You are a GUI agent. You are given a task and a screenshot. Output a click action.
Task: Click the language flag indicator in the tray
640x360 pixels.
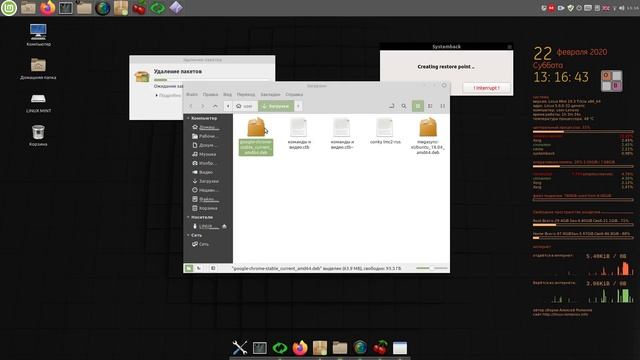[x=606, y=8]
